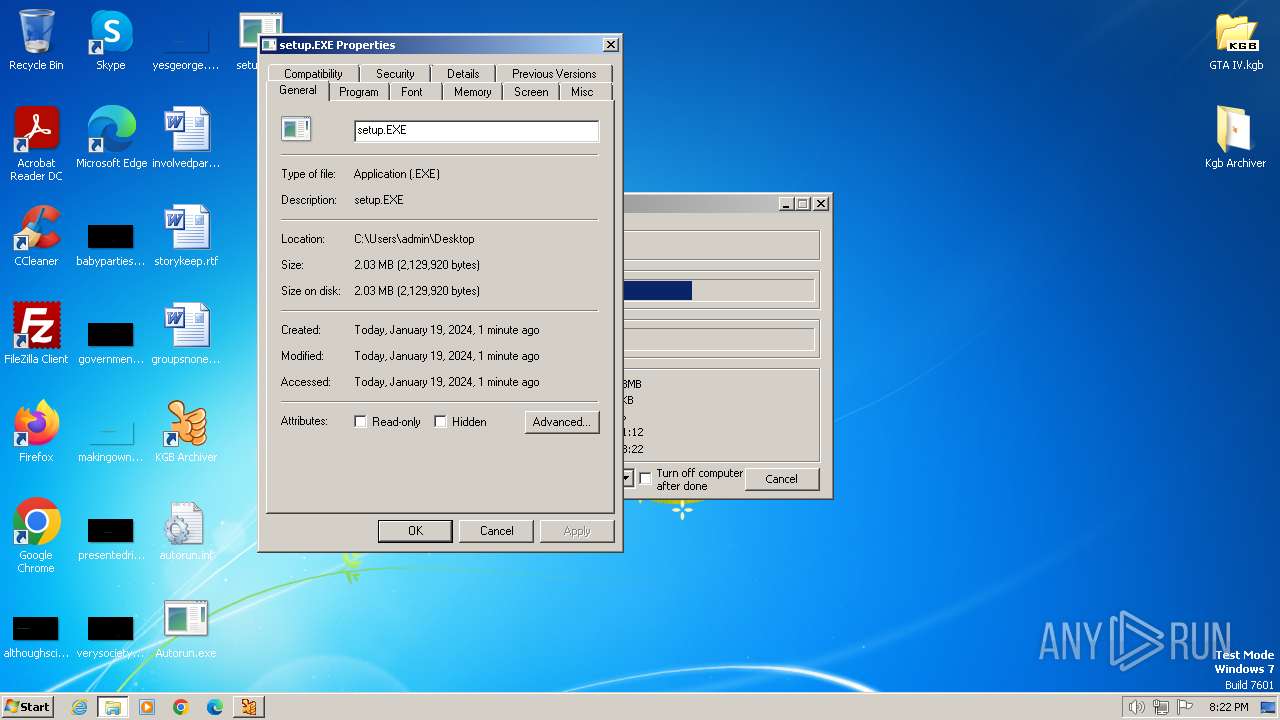
Task: Click the Show desktop button
Action: pos(1268,707)
